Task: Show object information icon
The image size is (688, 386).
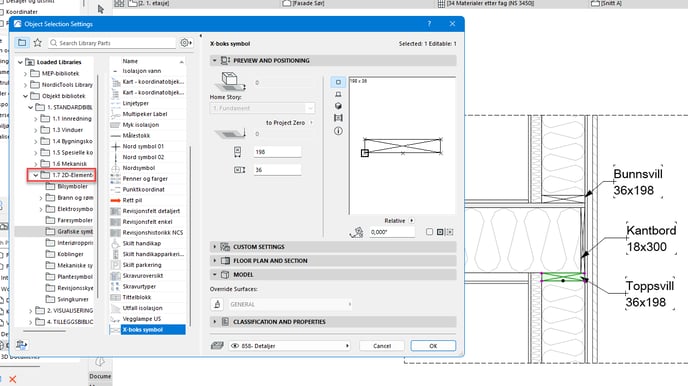Action: coord(338,131)
